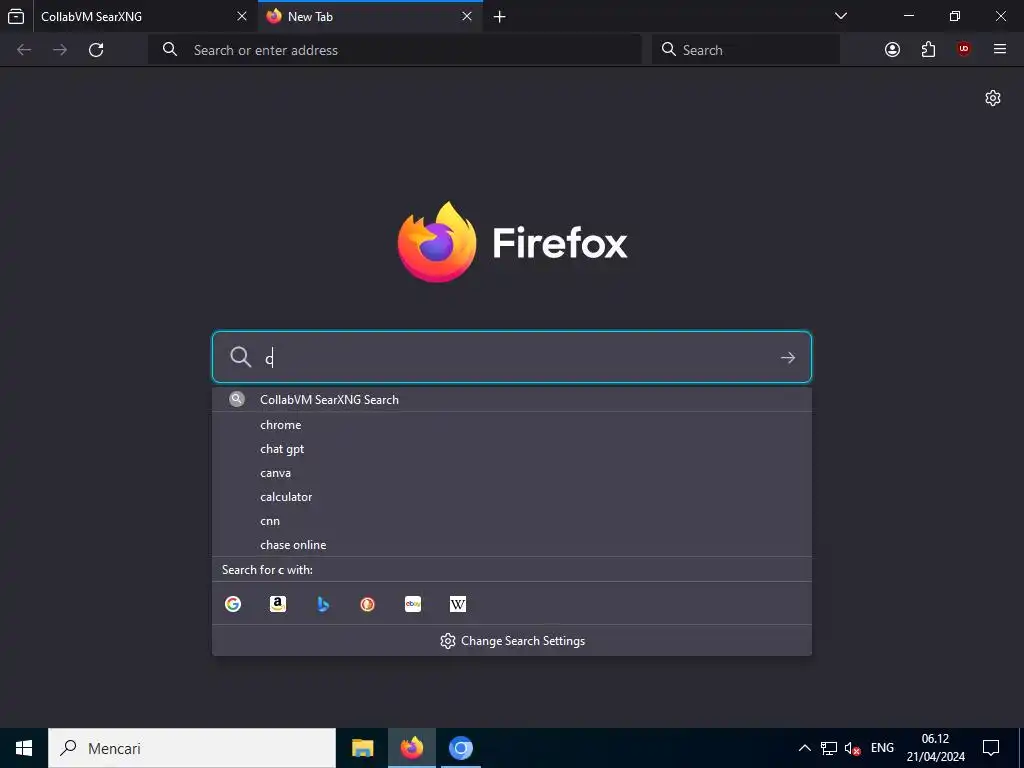Open Chromium browser from taskbar
1024x768 pixels.
coord(460,748)
